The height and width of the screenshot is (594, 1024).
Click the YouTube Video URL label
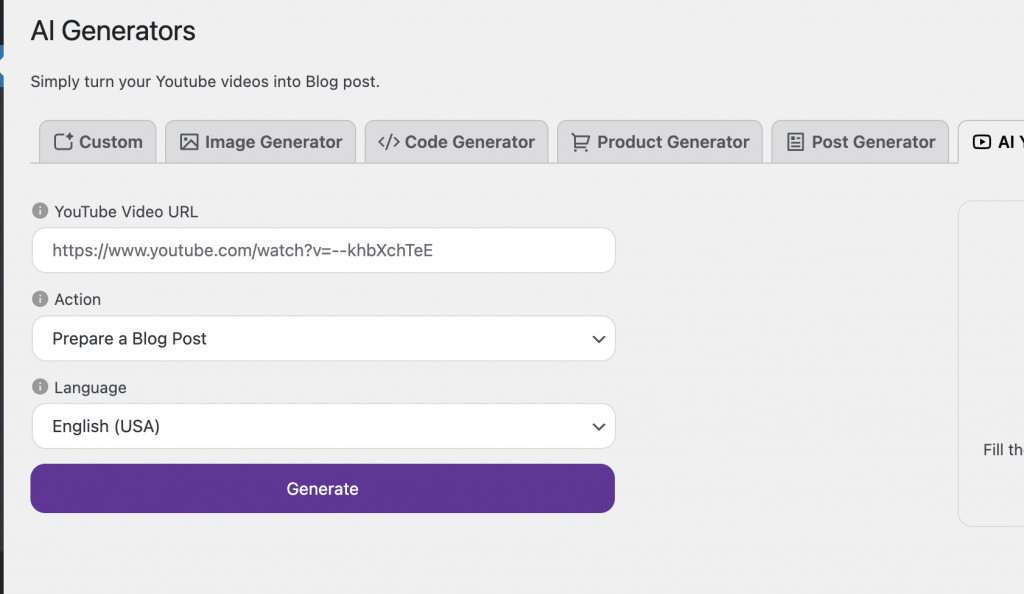click(x=126, y=211)
